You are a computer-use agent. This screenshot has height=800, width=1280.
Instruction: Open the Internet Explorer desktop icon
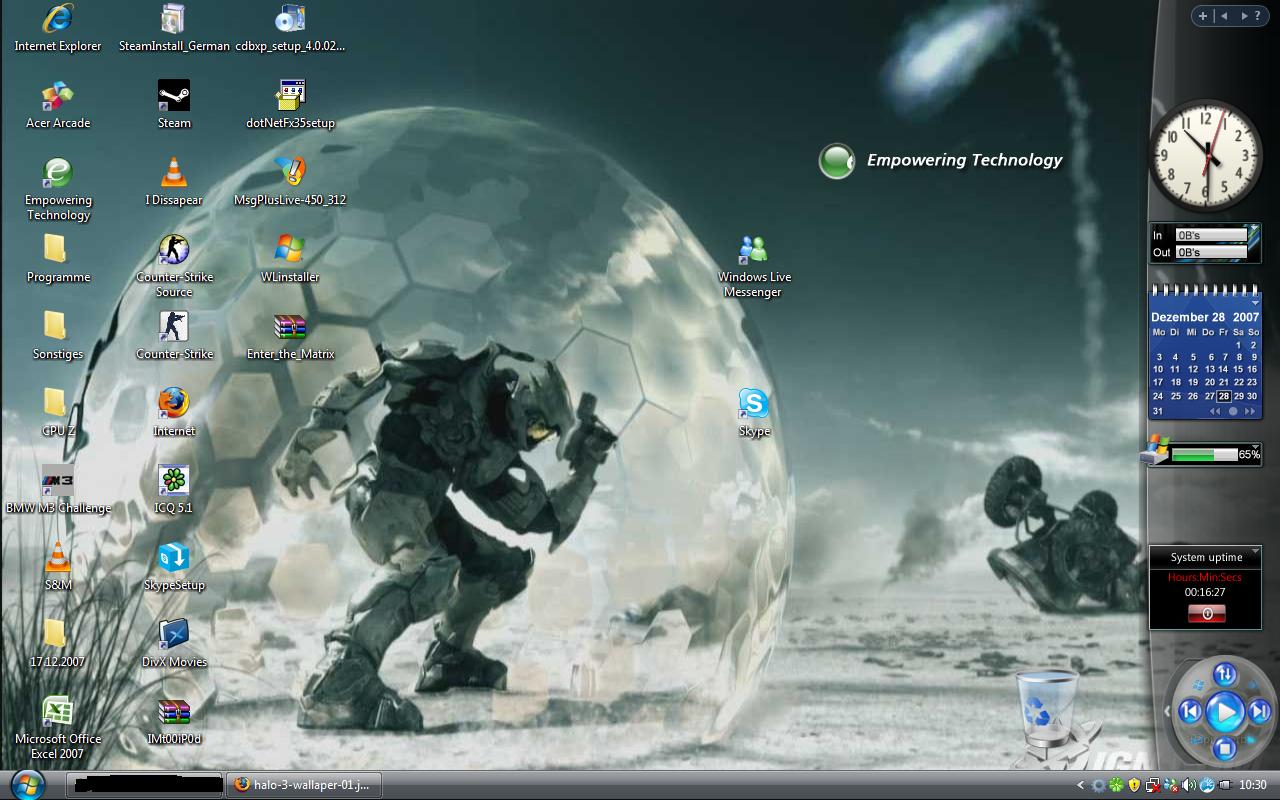57,28
